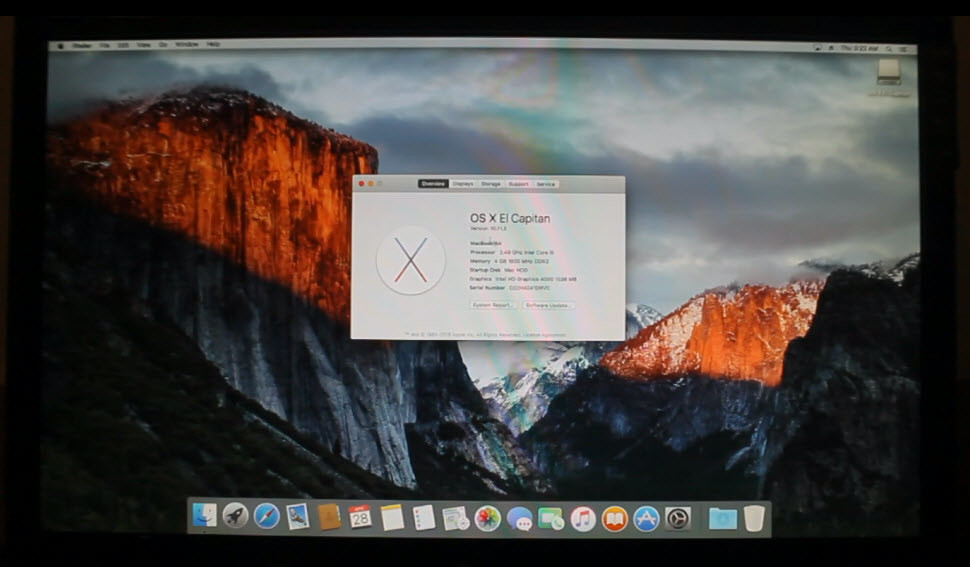Switch to the Displays tab

tap(463, 184)
